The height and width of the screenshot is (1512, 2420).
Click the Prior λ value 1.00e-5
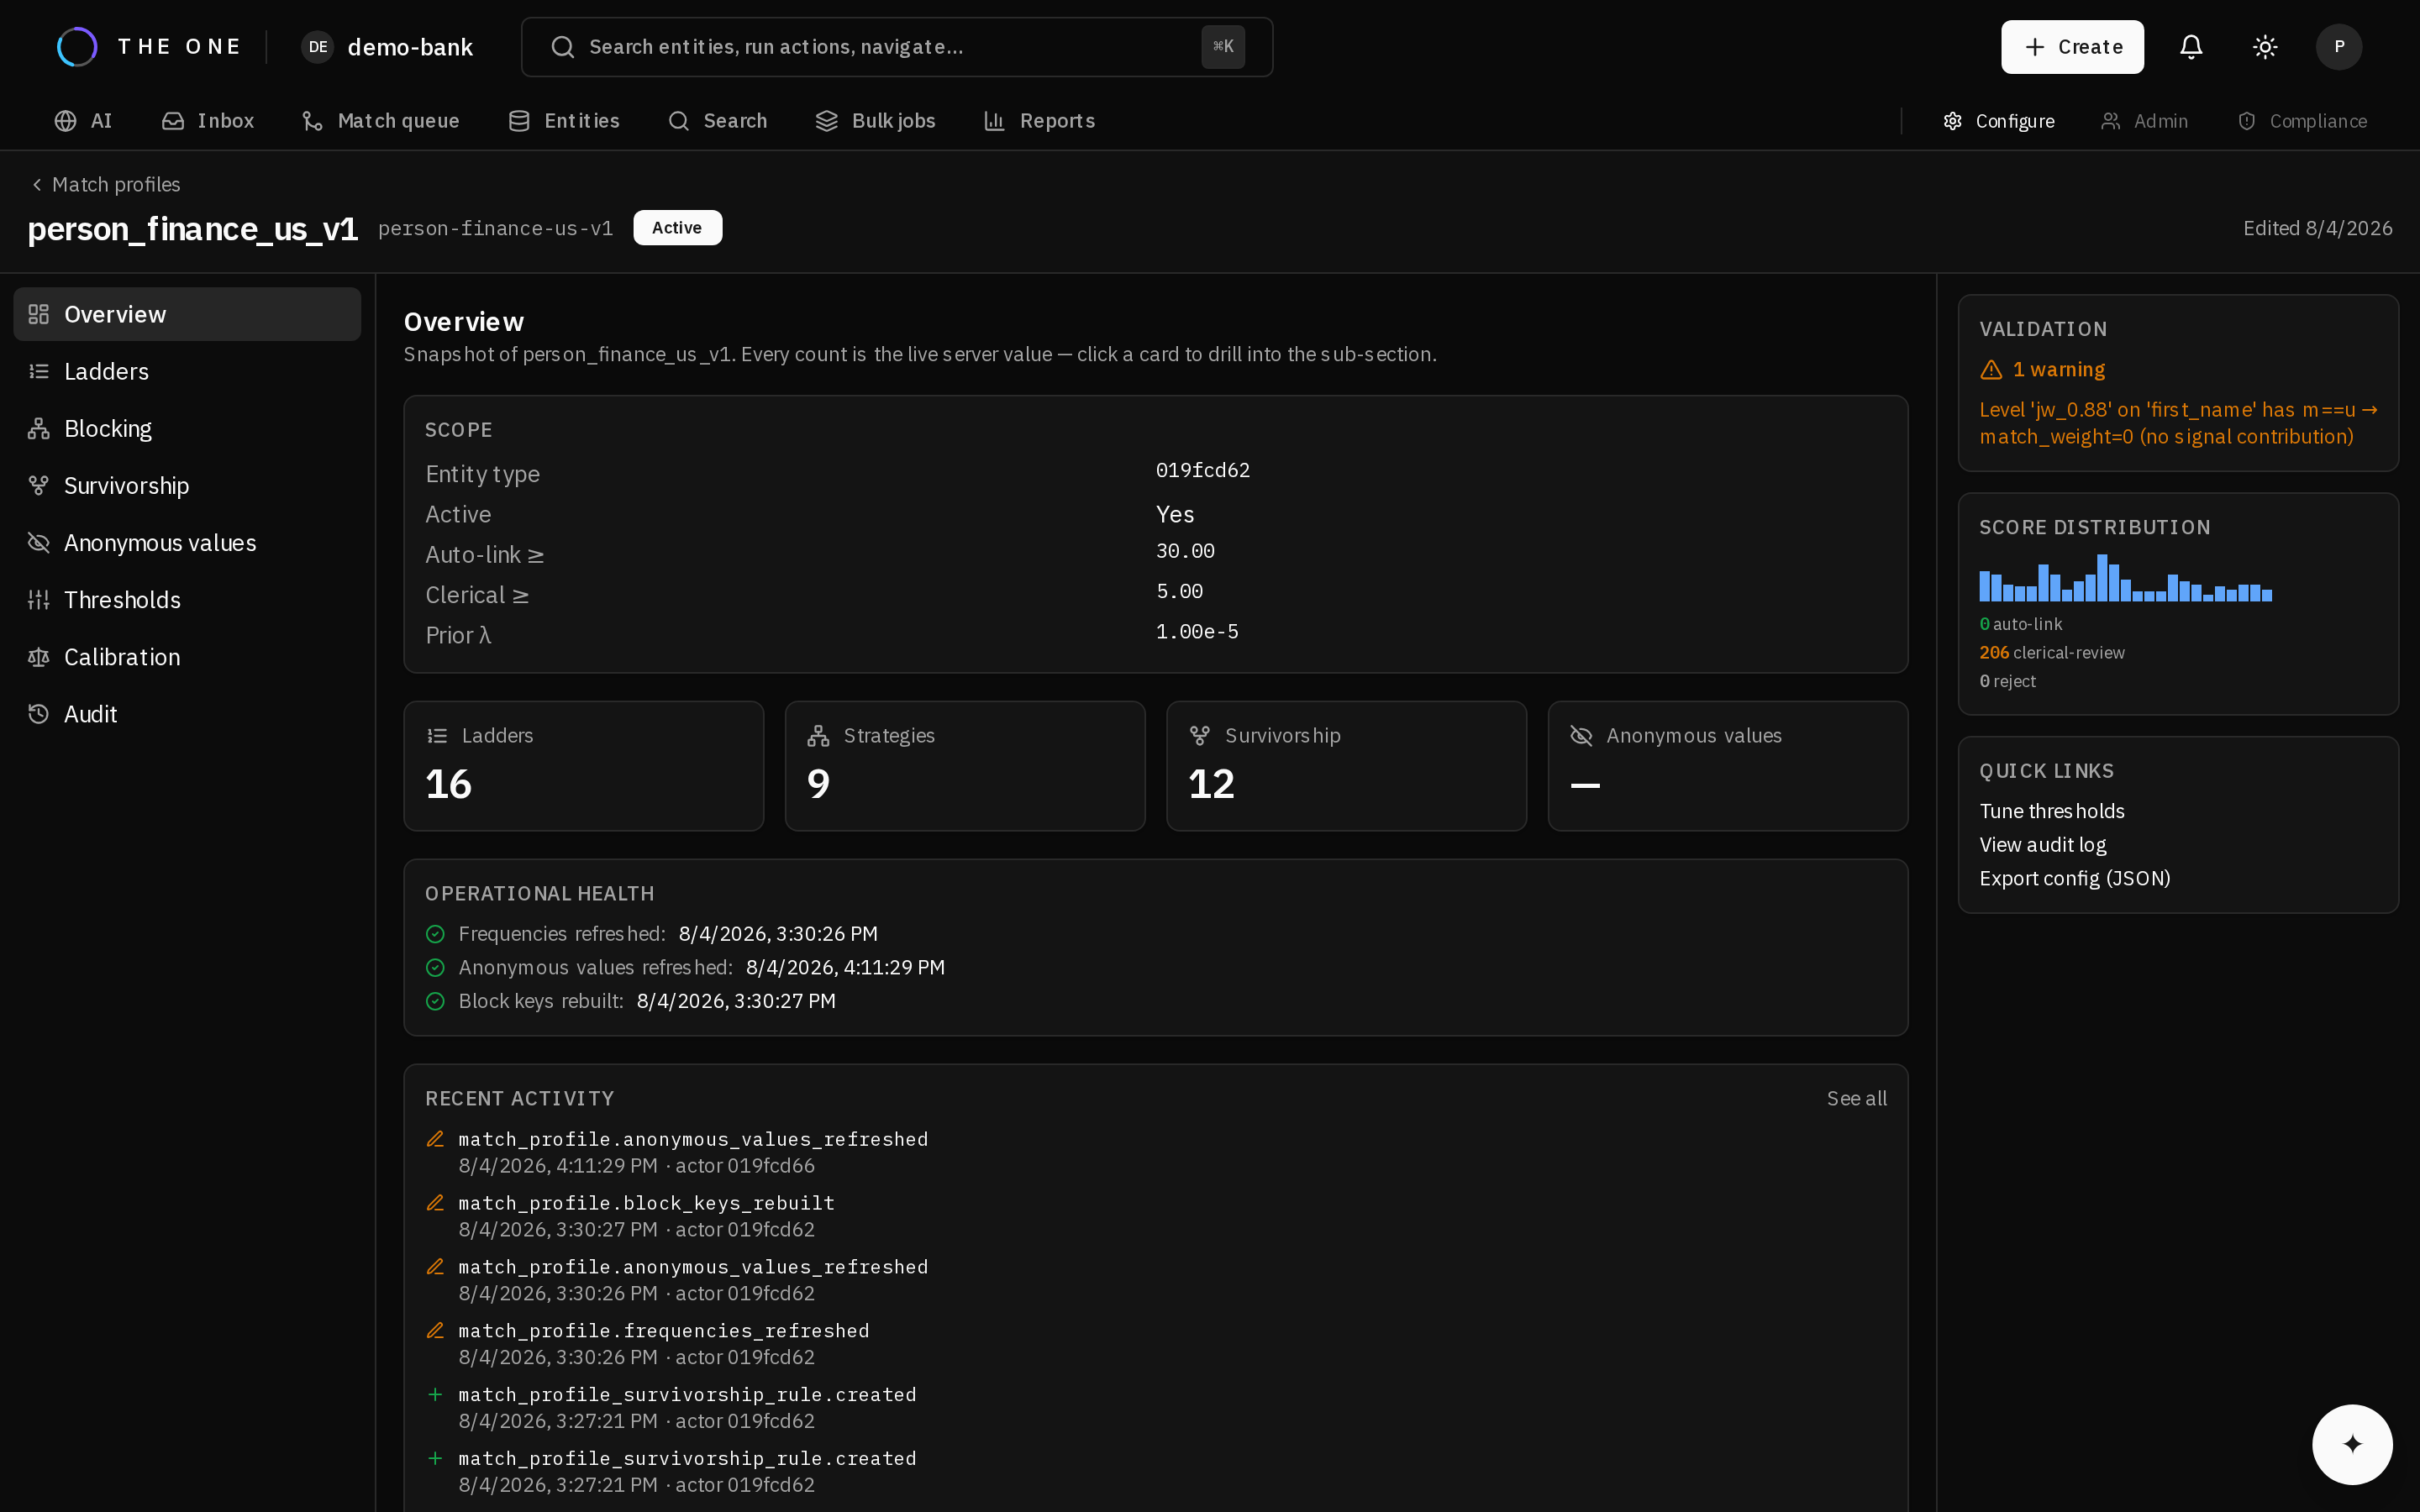[1197, 632]
